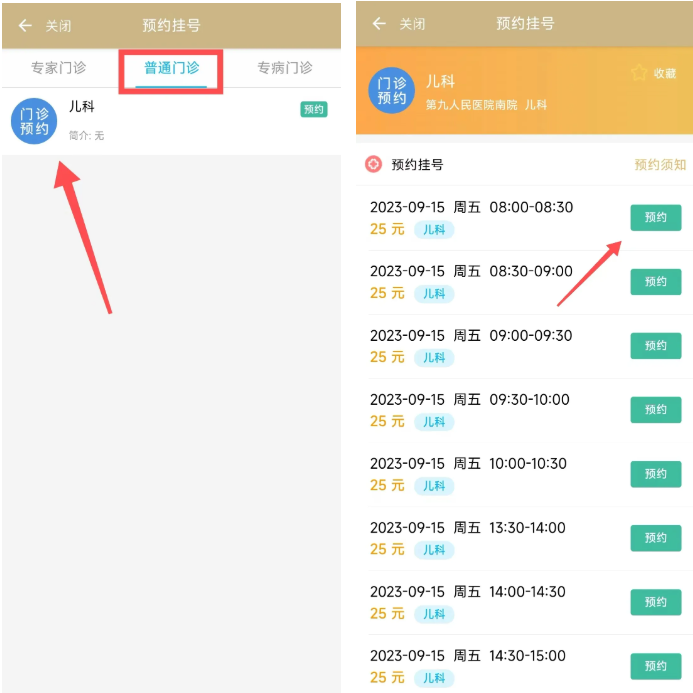Tap the star favorite icon
The width and height of the screenshot is (693, 693).
[x=639, y=72]
